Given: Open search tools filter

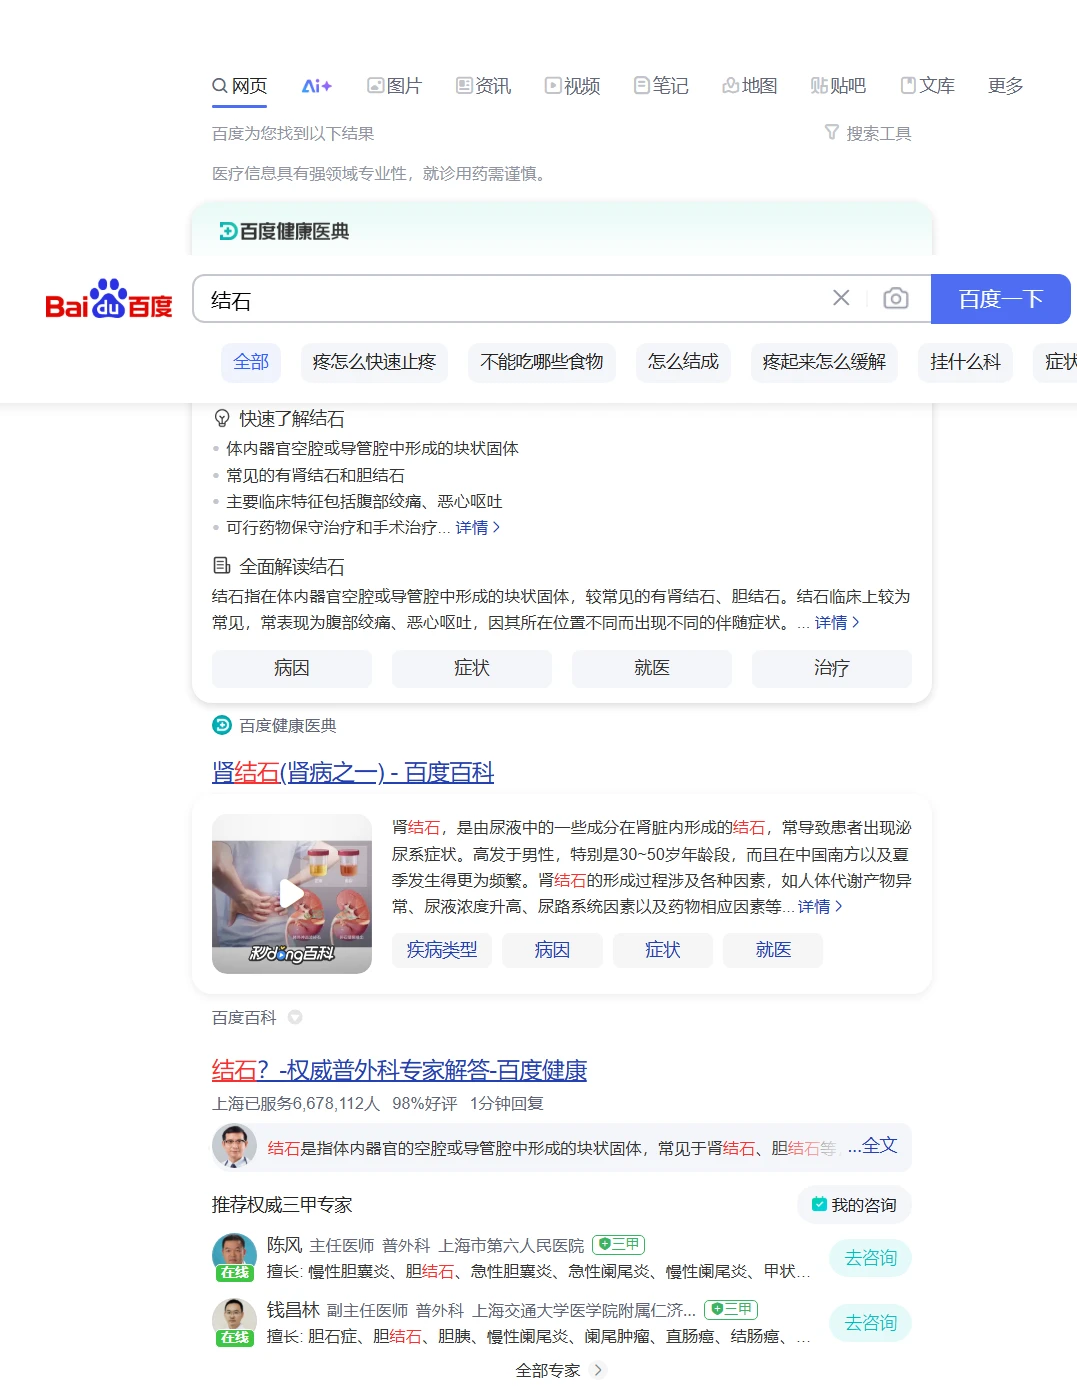Looking at the screenshot, I should [x=867, y=133].
